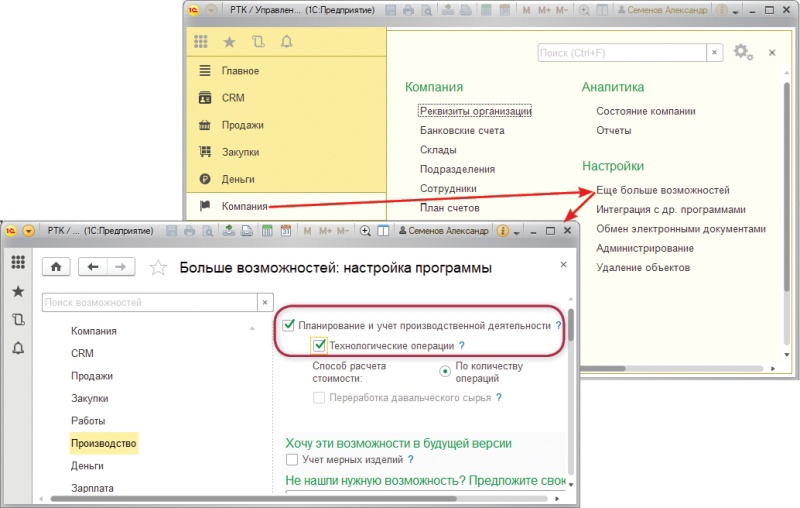Open the Реквизиты организации link

[475, 111]
